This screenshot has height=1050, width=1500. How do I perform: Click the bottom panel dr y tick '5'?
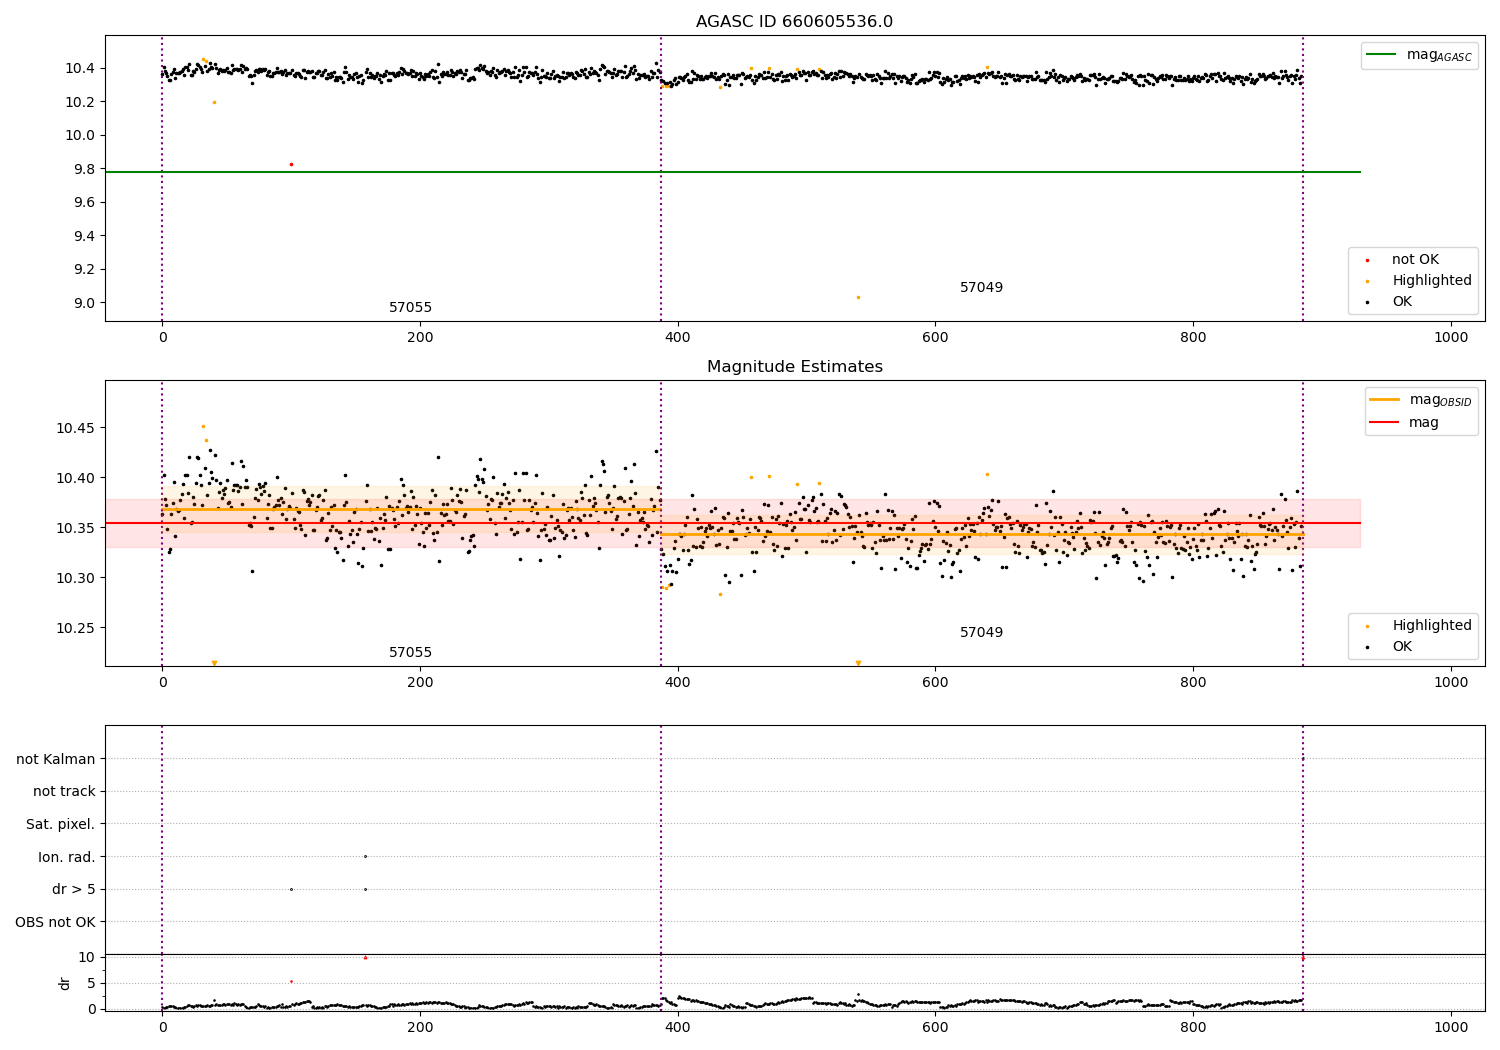[91, 984]
